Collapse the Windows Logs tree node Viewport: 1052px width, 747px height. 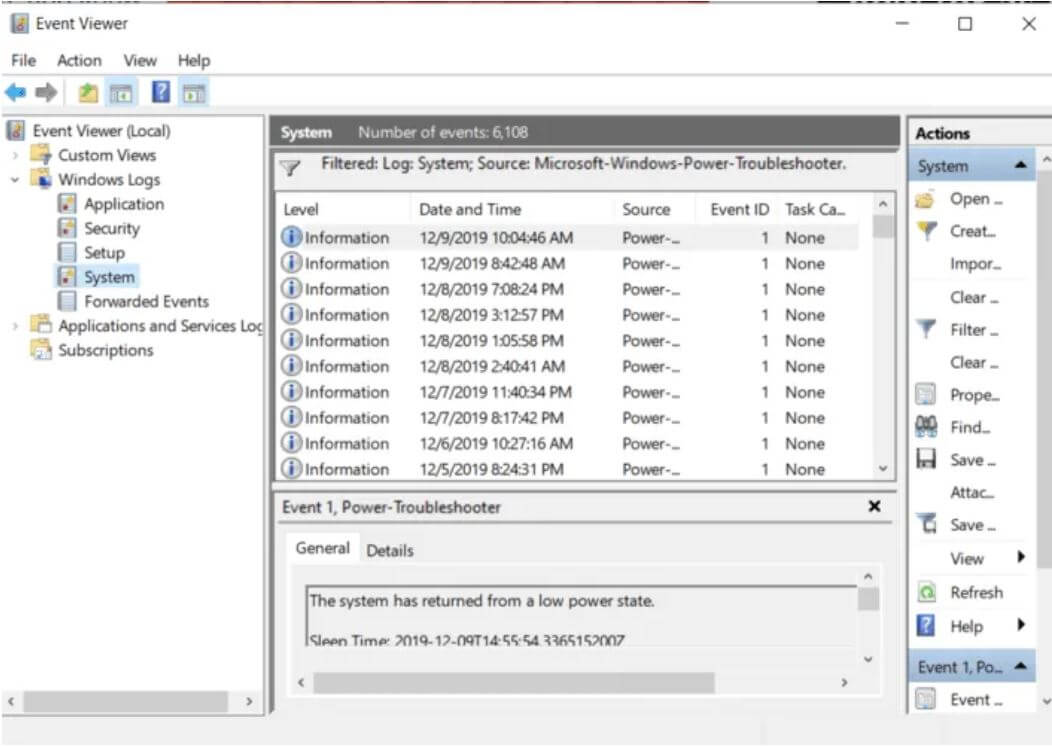click(x=15, y=180)
